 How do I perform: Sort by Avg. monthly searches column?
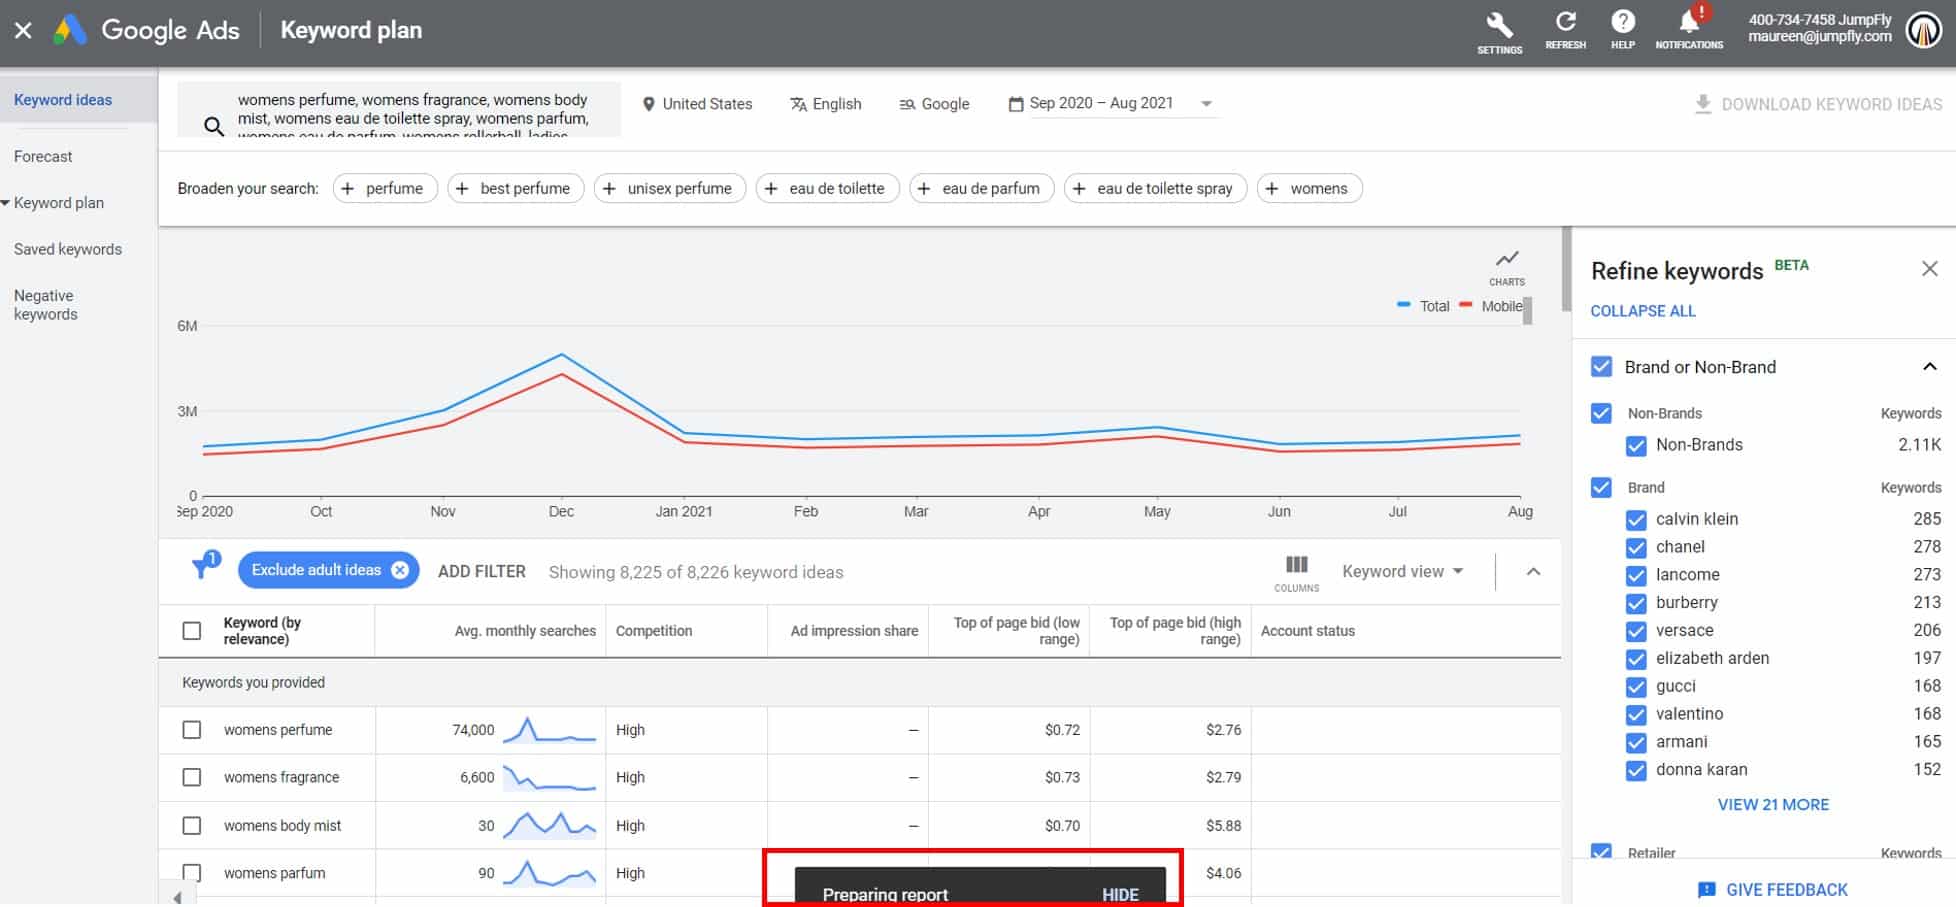point(525,631)
